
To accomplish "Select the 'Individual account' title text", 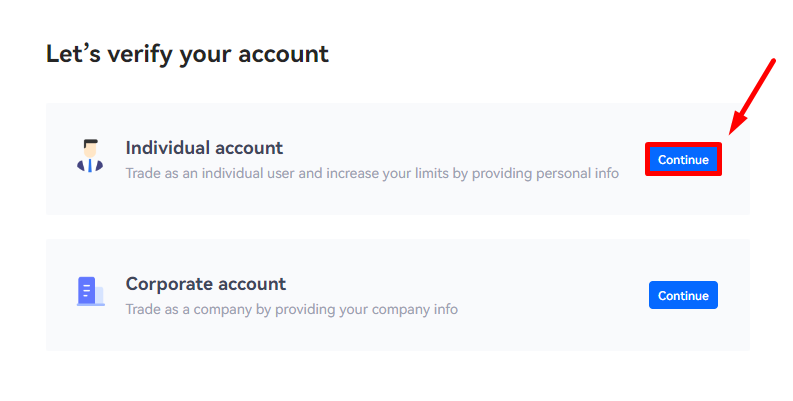I will click(204, 148).
